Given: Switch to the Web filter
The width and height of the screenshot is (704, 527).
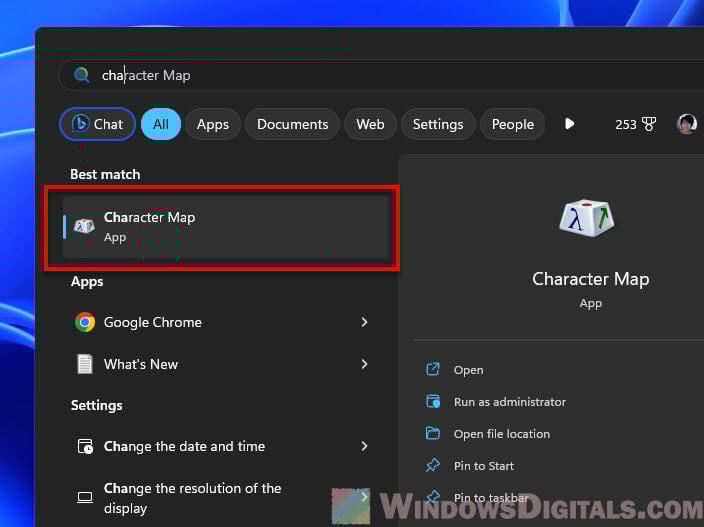Looking at the screenshot, I should coord(370,124).
